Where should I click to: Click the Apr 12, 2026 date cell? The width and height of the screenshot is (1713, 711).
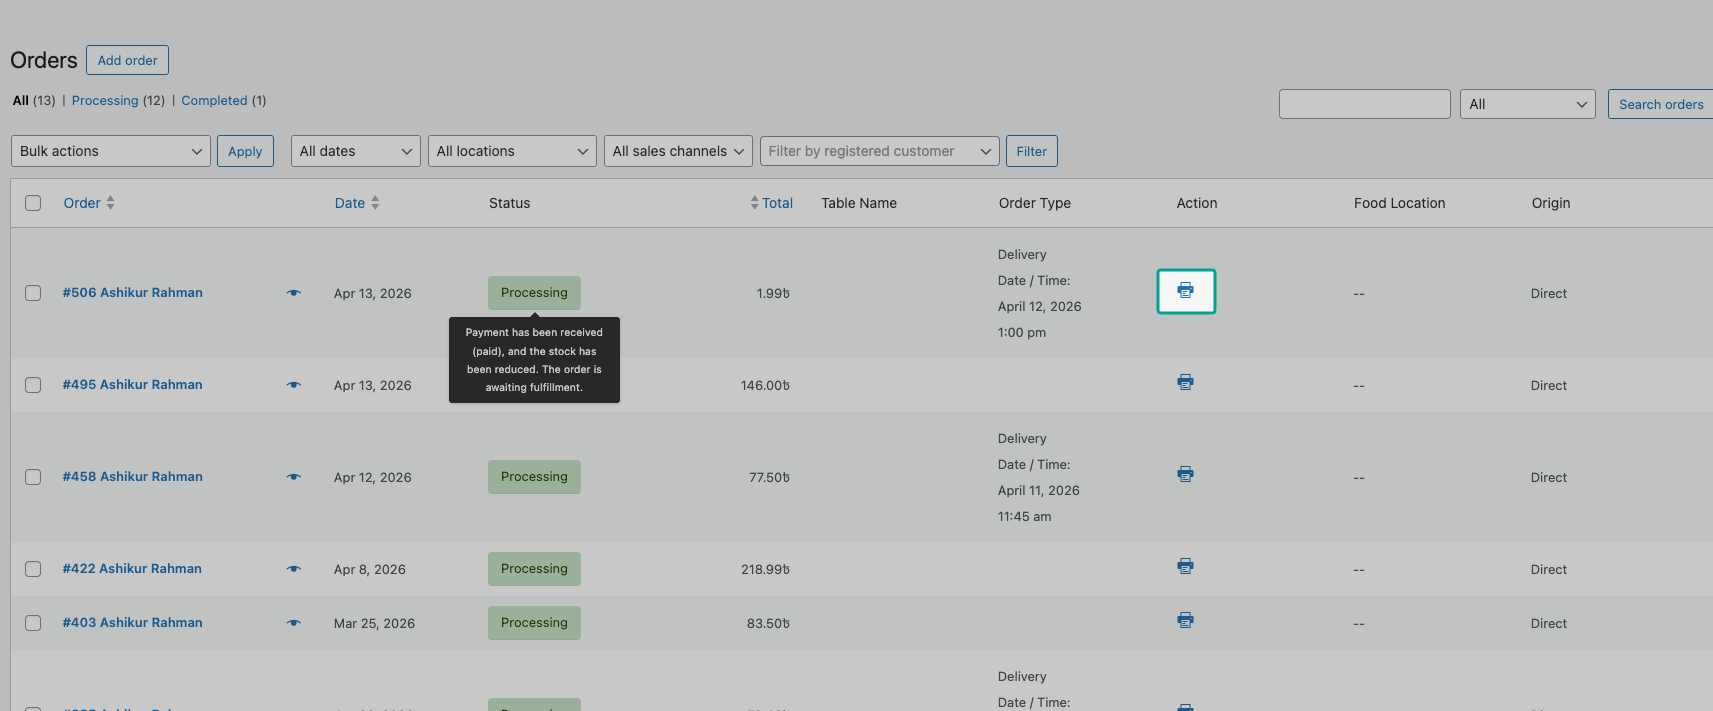point(373,477)
